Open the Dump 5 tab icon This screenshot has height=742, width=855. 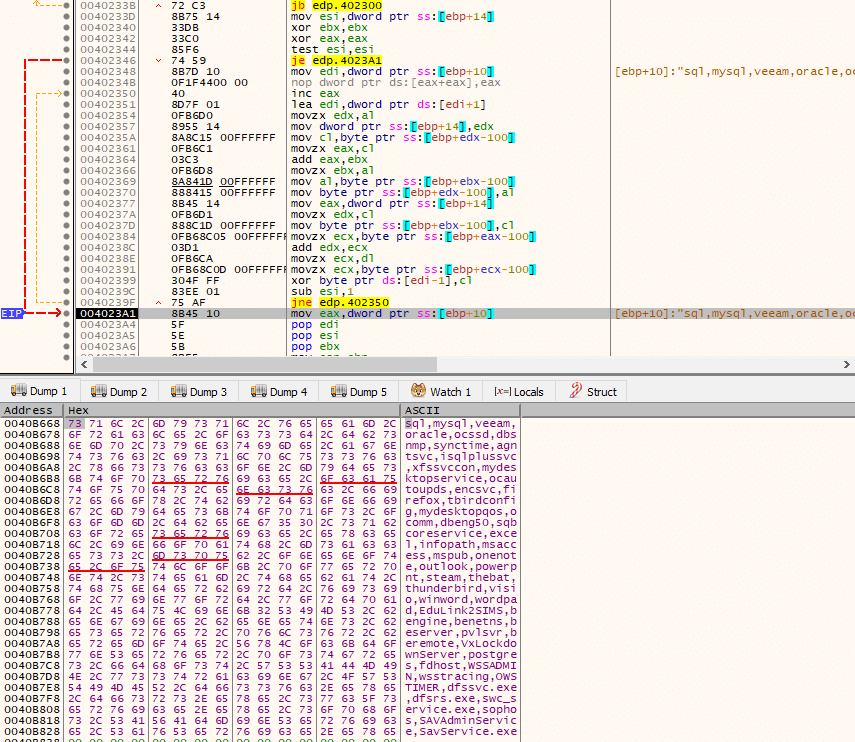[339, 390]
